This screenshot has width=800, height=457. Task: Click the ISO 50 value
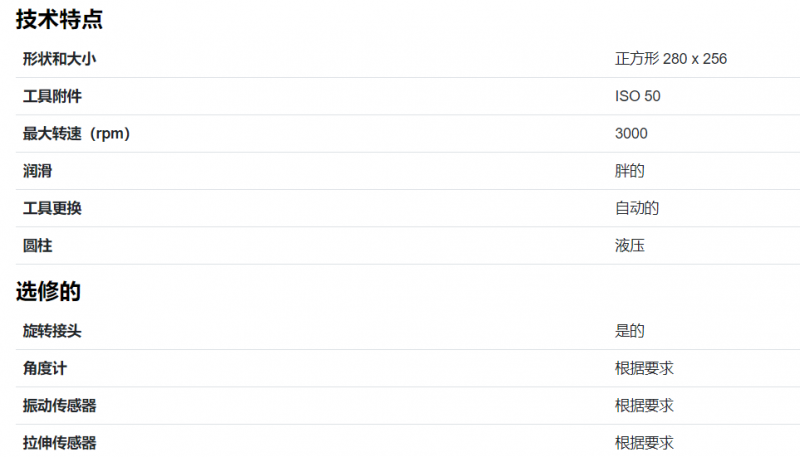point(637,96)
